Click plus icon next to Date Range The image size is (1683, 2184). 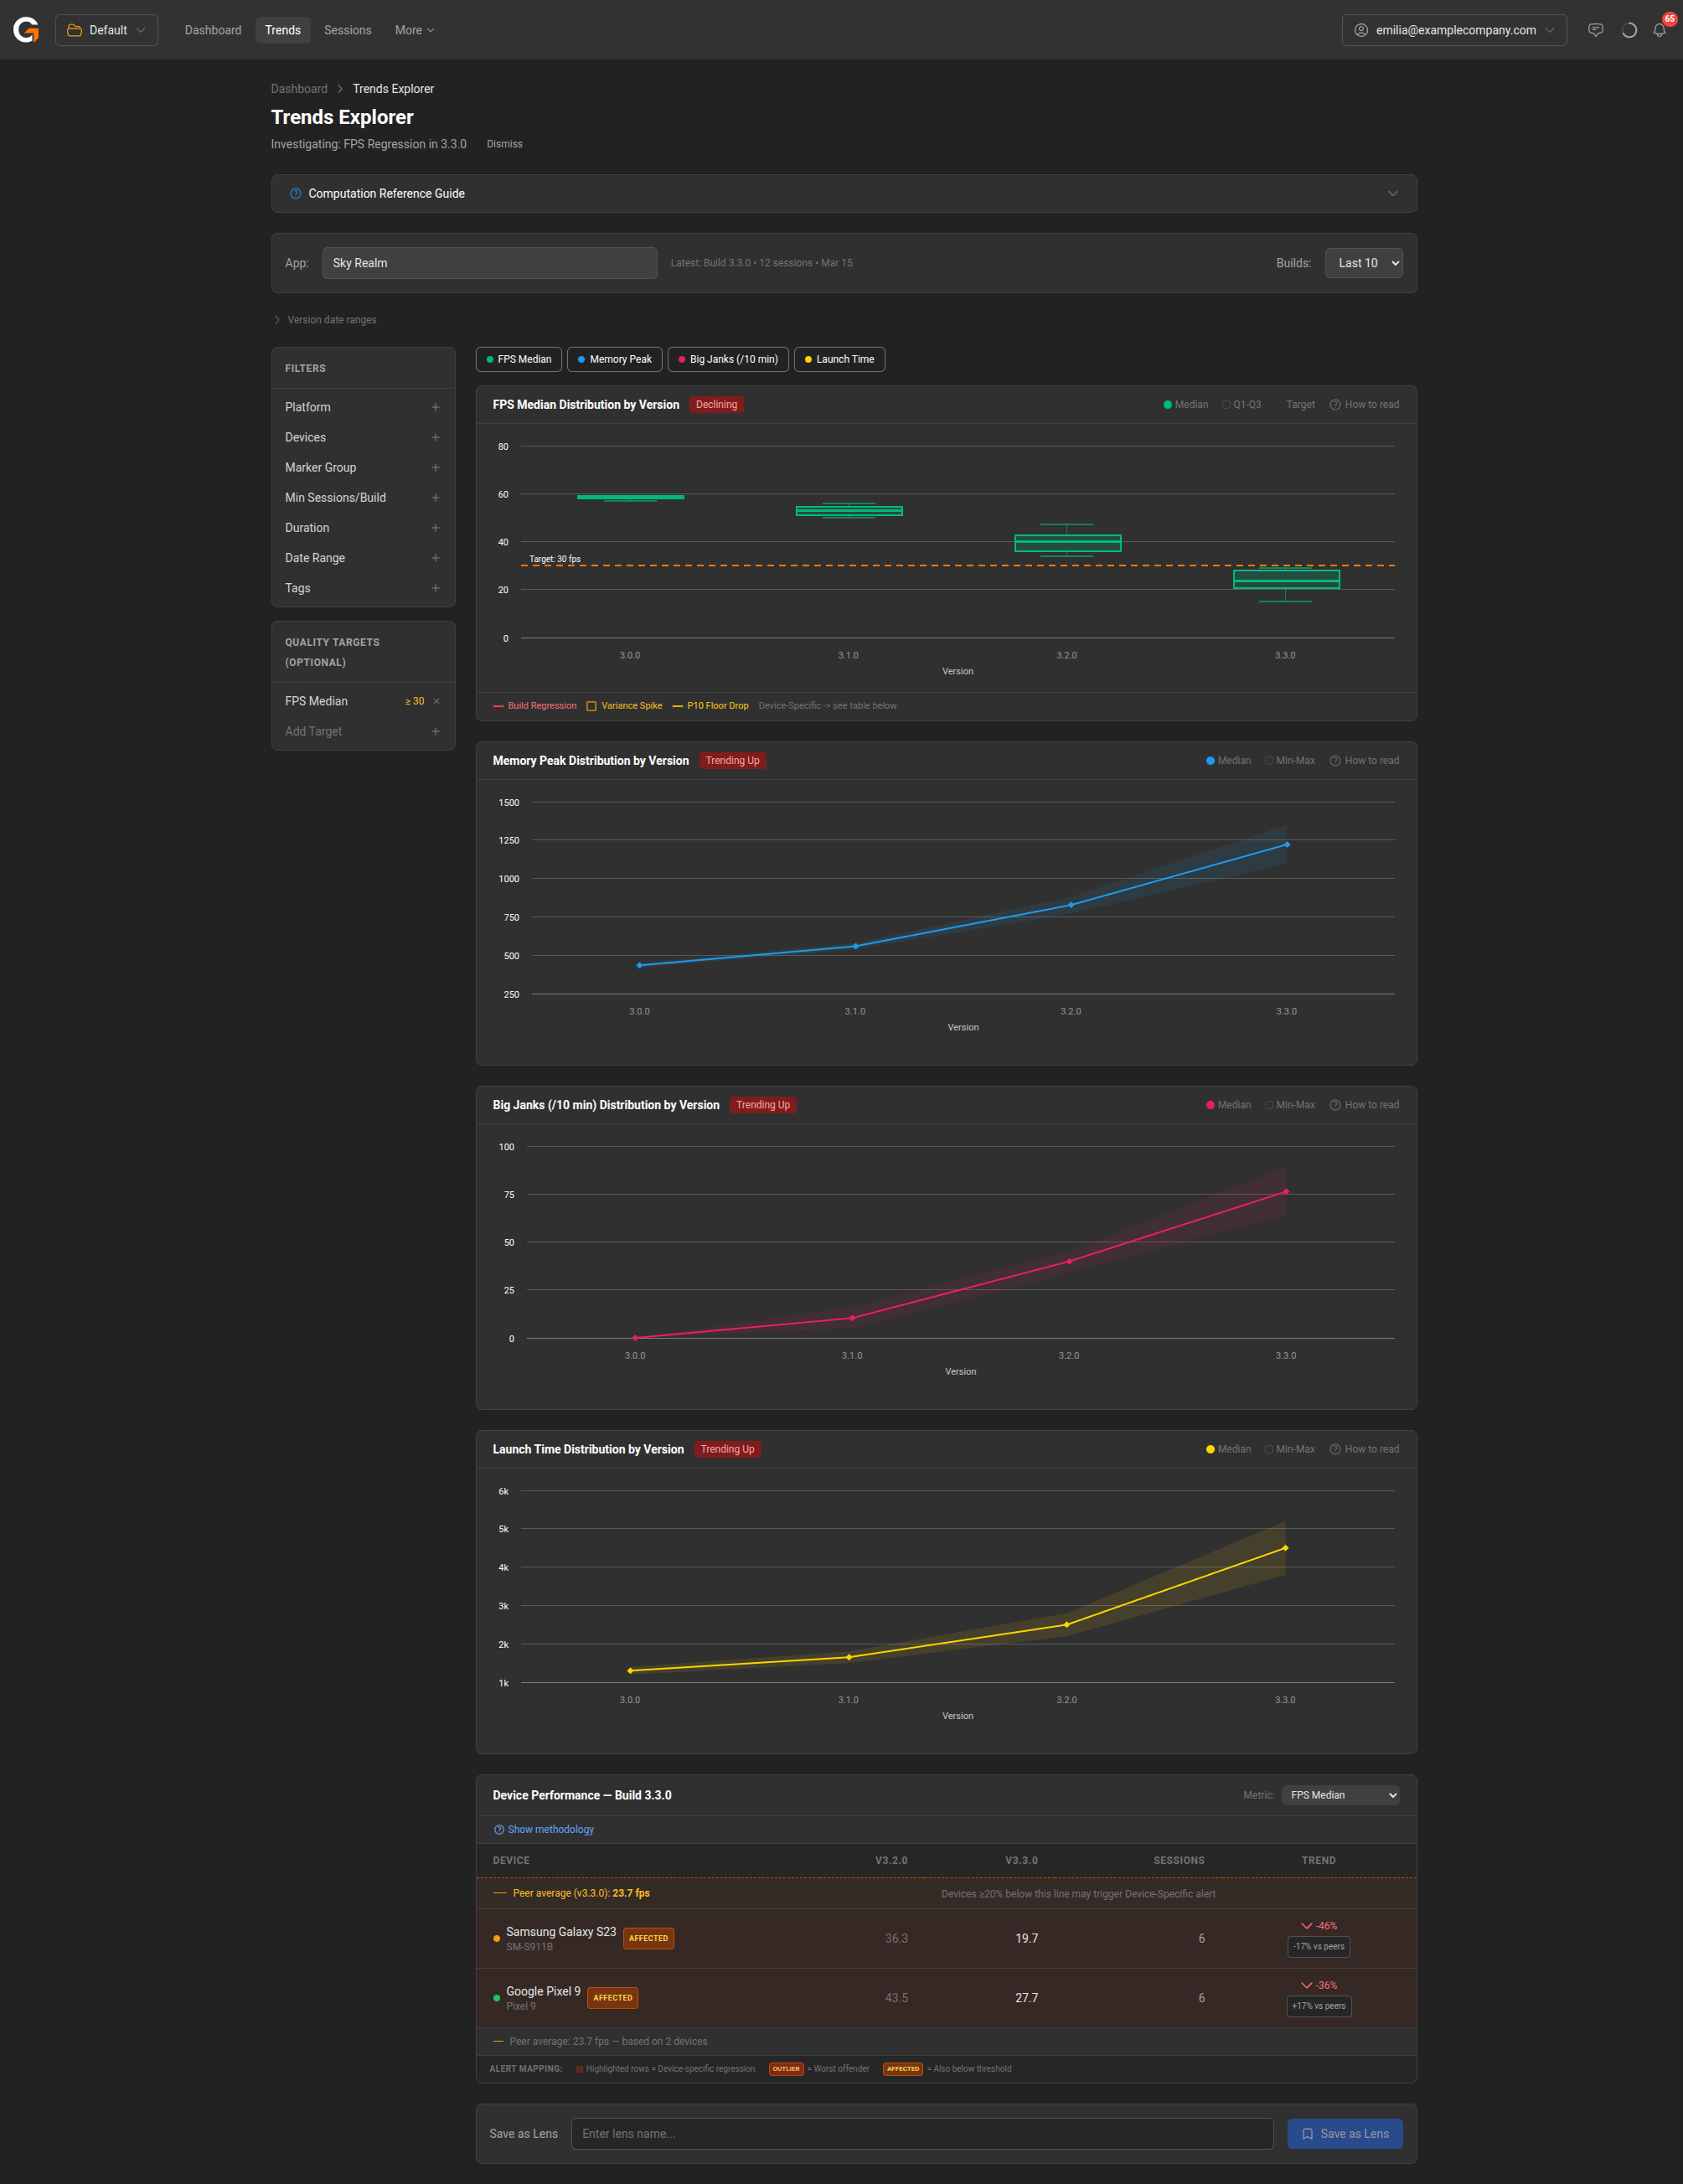pos(435,558)
